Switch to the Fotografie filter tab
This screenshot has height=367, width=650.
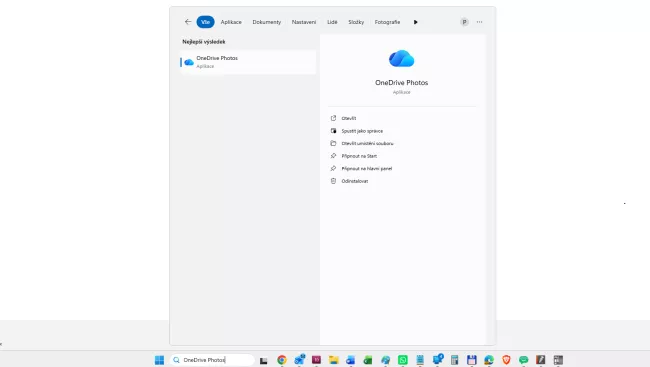(387, 22)
